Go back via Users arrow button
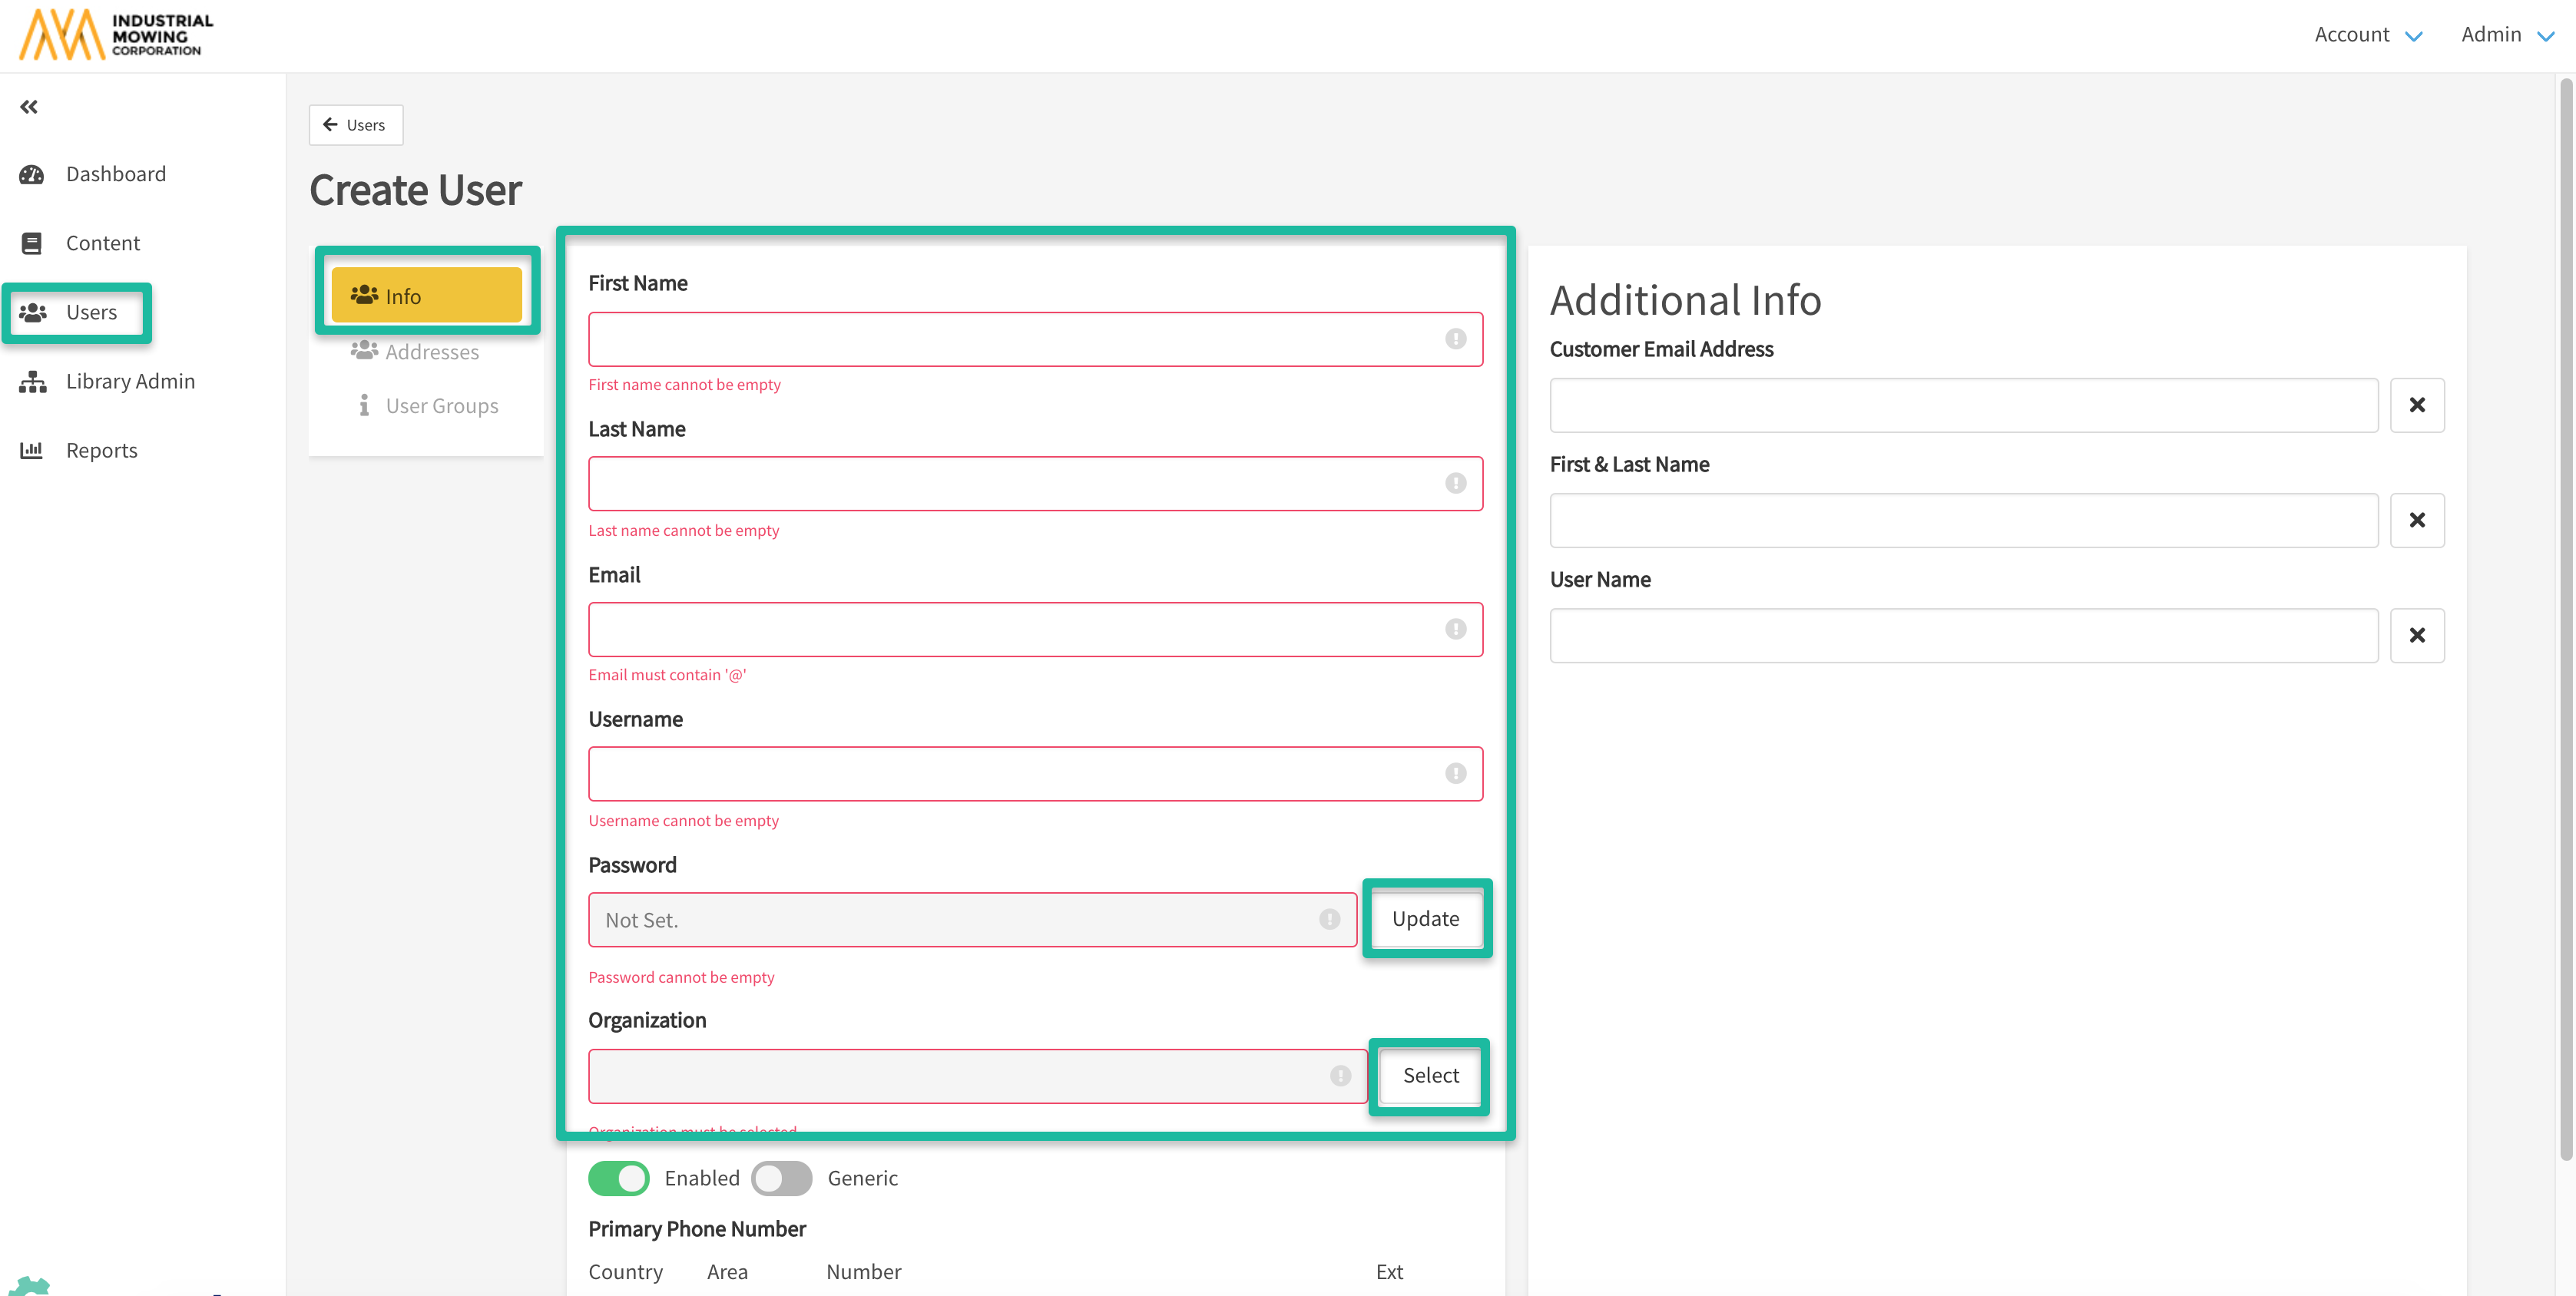 pyautogui.click(x=355, y=125)
